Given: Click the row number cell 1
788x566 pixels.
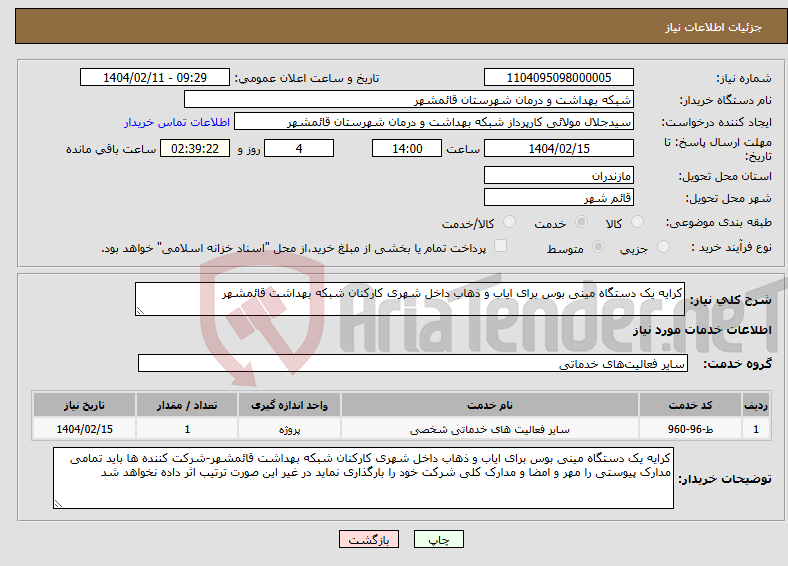Looking at the screenshot, I should (756, 429).
